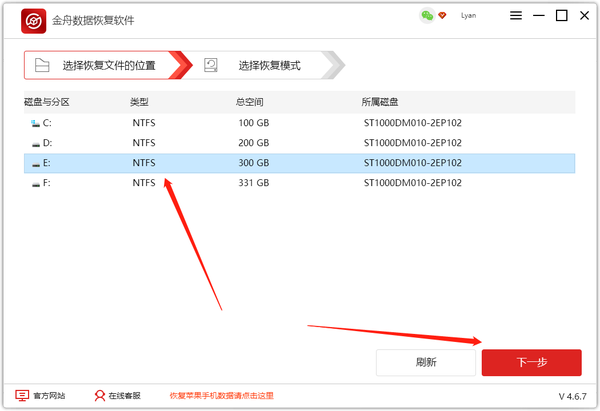The image size is (600, 411).
Task: Select the E: partition row
Action: (300, 163)
